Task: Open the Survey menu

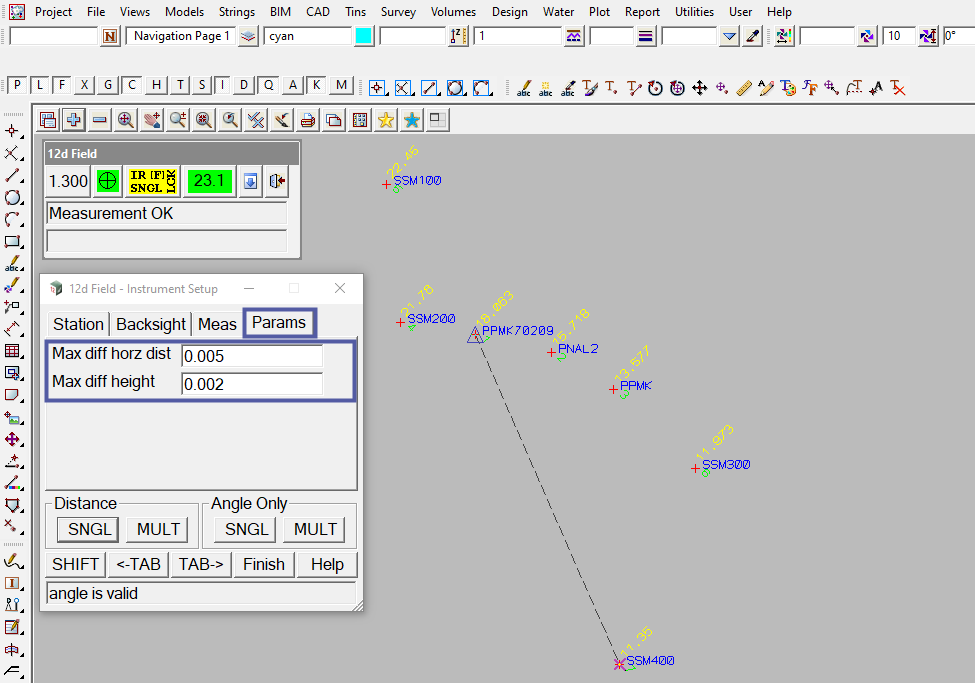Action: coord(398,12)
